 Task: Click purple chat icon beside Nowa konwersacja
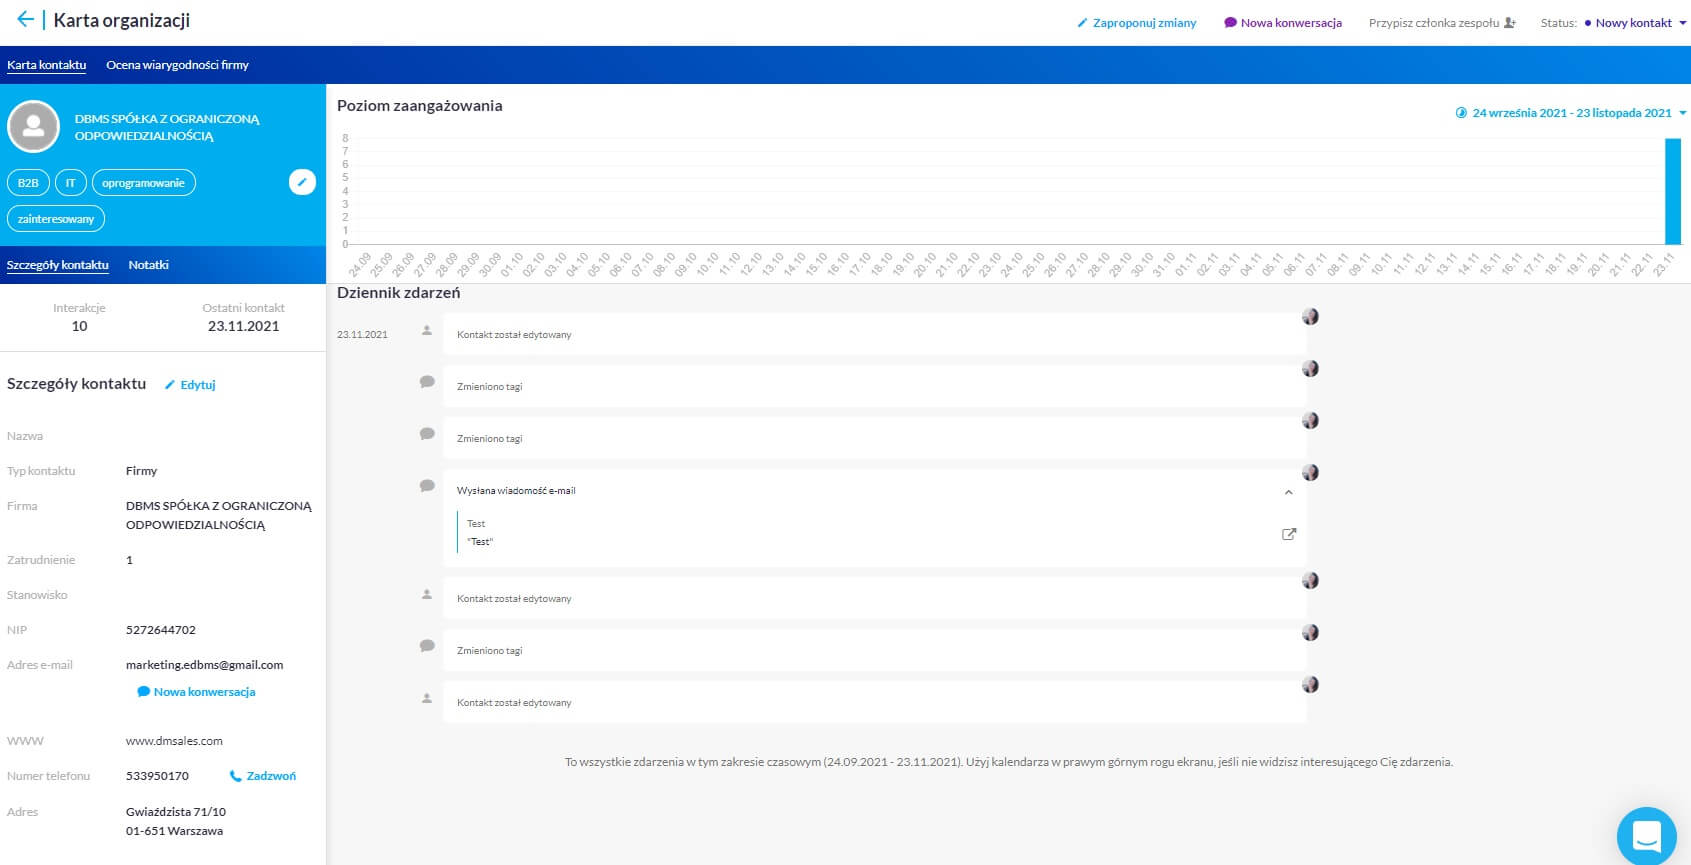click(1231, 23)
